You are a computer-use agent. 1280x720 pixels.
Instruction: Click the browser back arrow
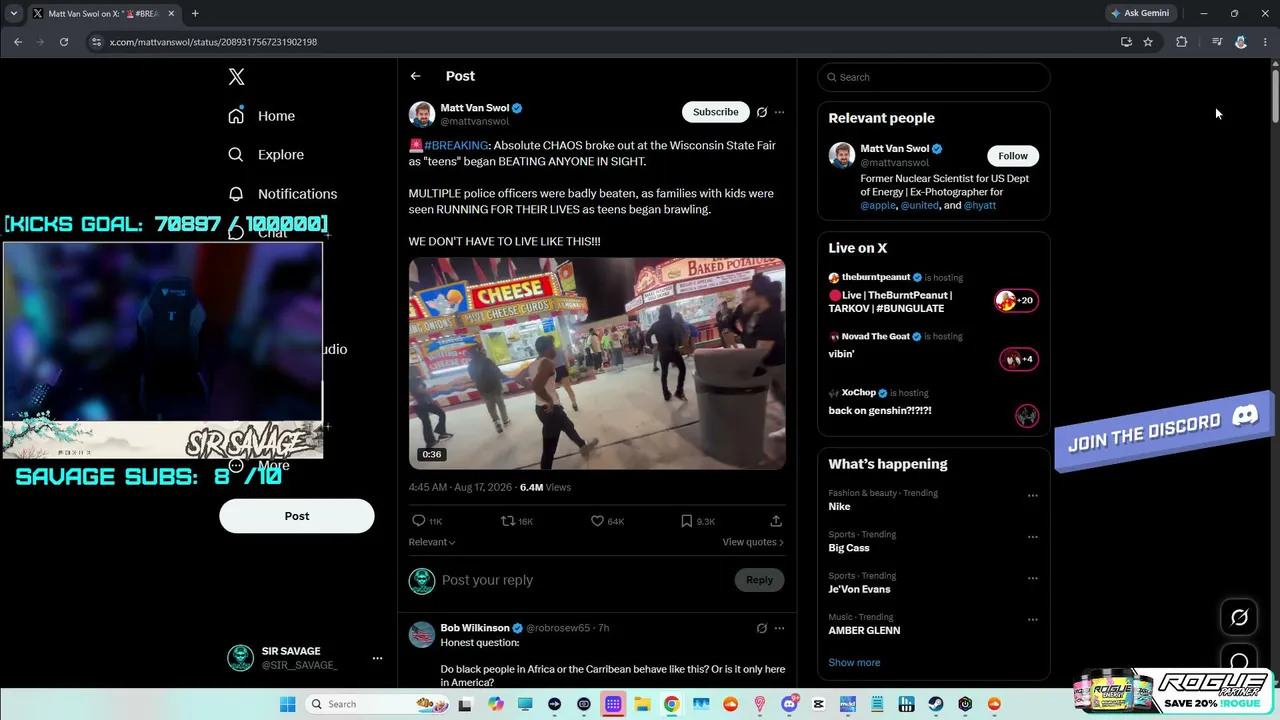(x=18, y=42)
